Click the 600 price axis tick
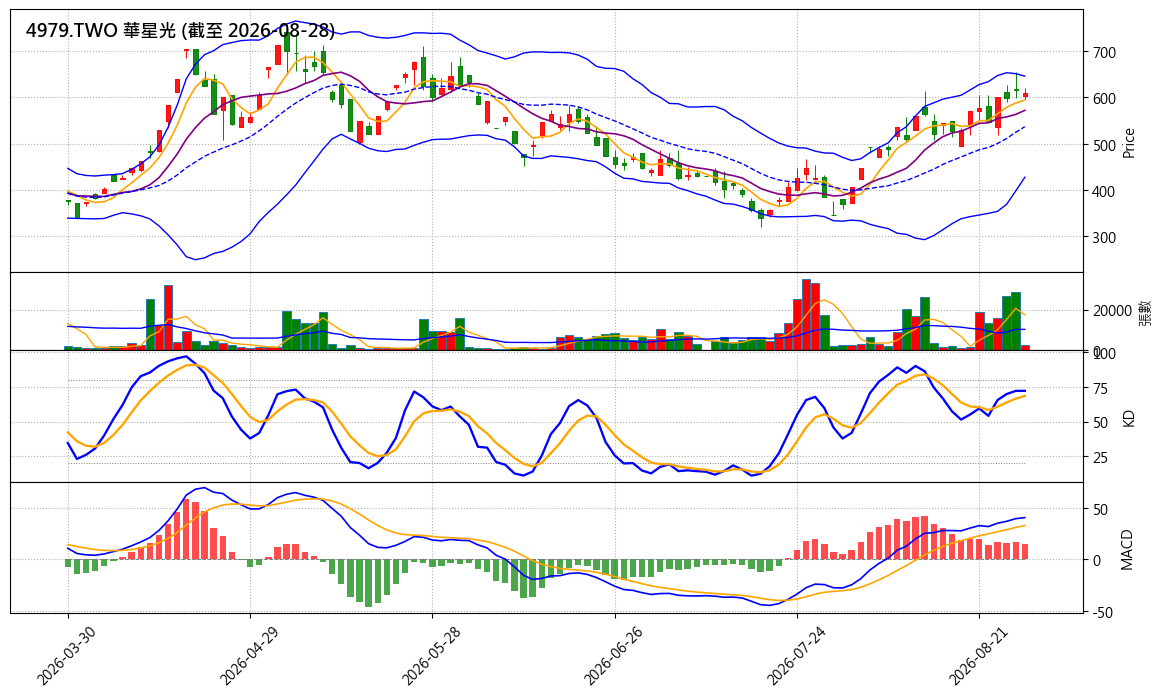The image size is (1164, 698). [x=1105, y=99]
